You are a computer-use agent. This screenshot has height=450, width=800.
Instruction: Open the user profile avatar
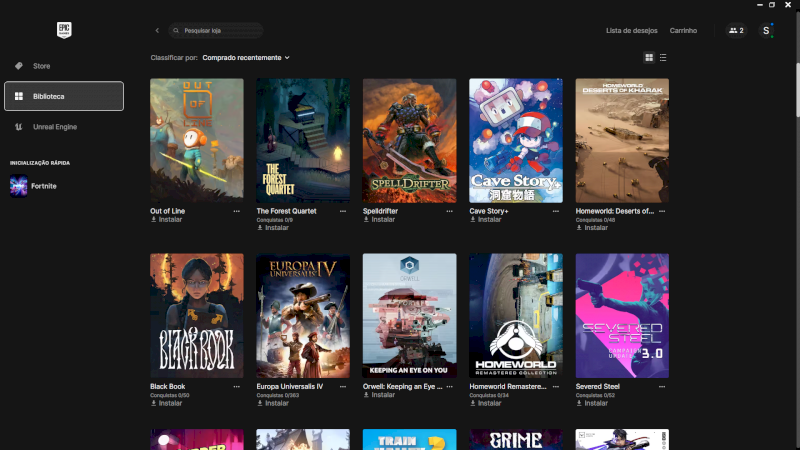[x=766, y=31]
